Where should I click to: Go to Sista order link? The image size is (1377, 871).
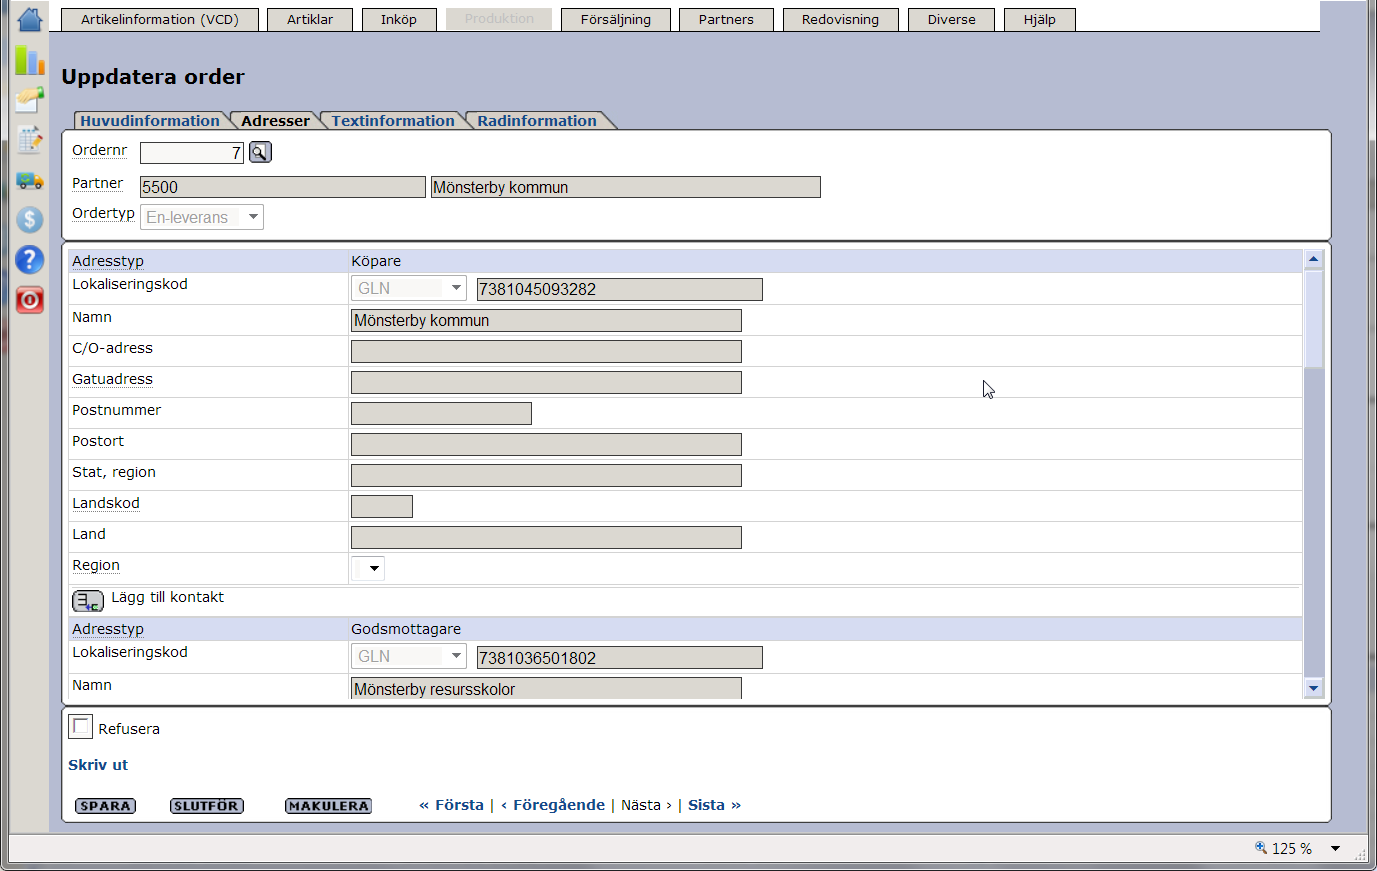click(715, 805)
